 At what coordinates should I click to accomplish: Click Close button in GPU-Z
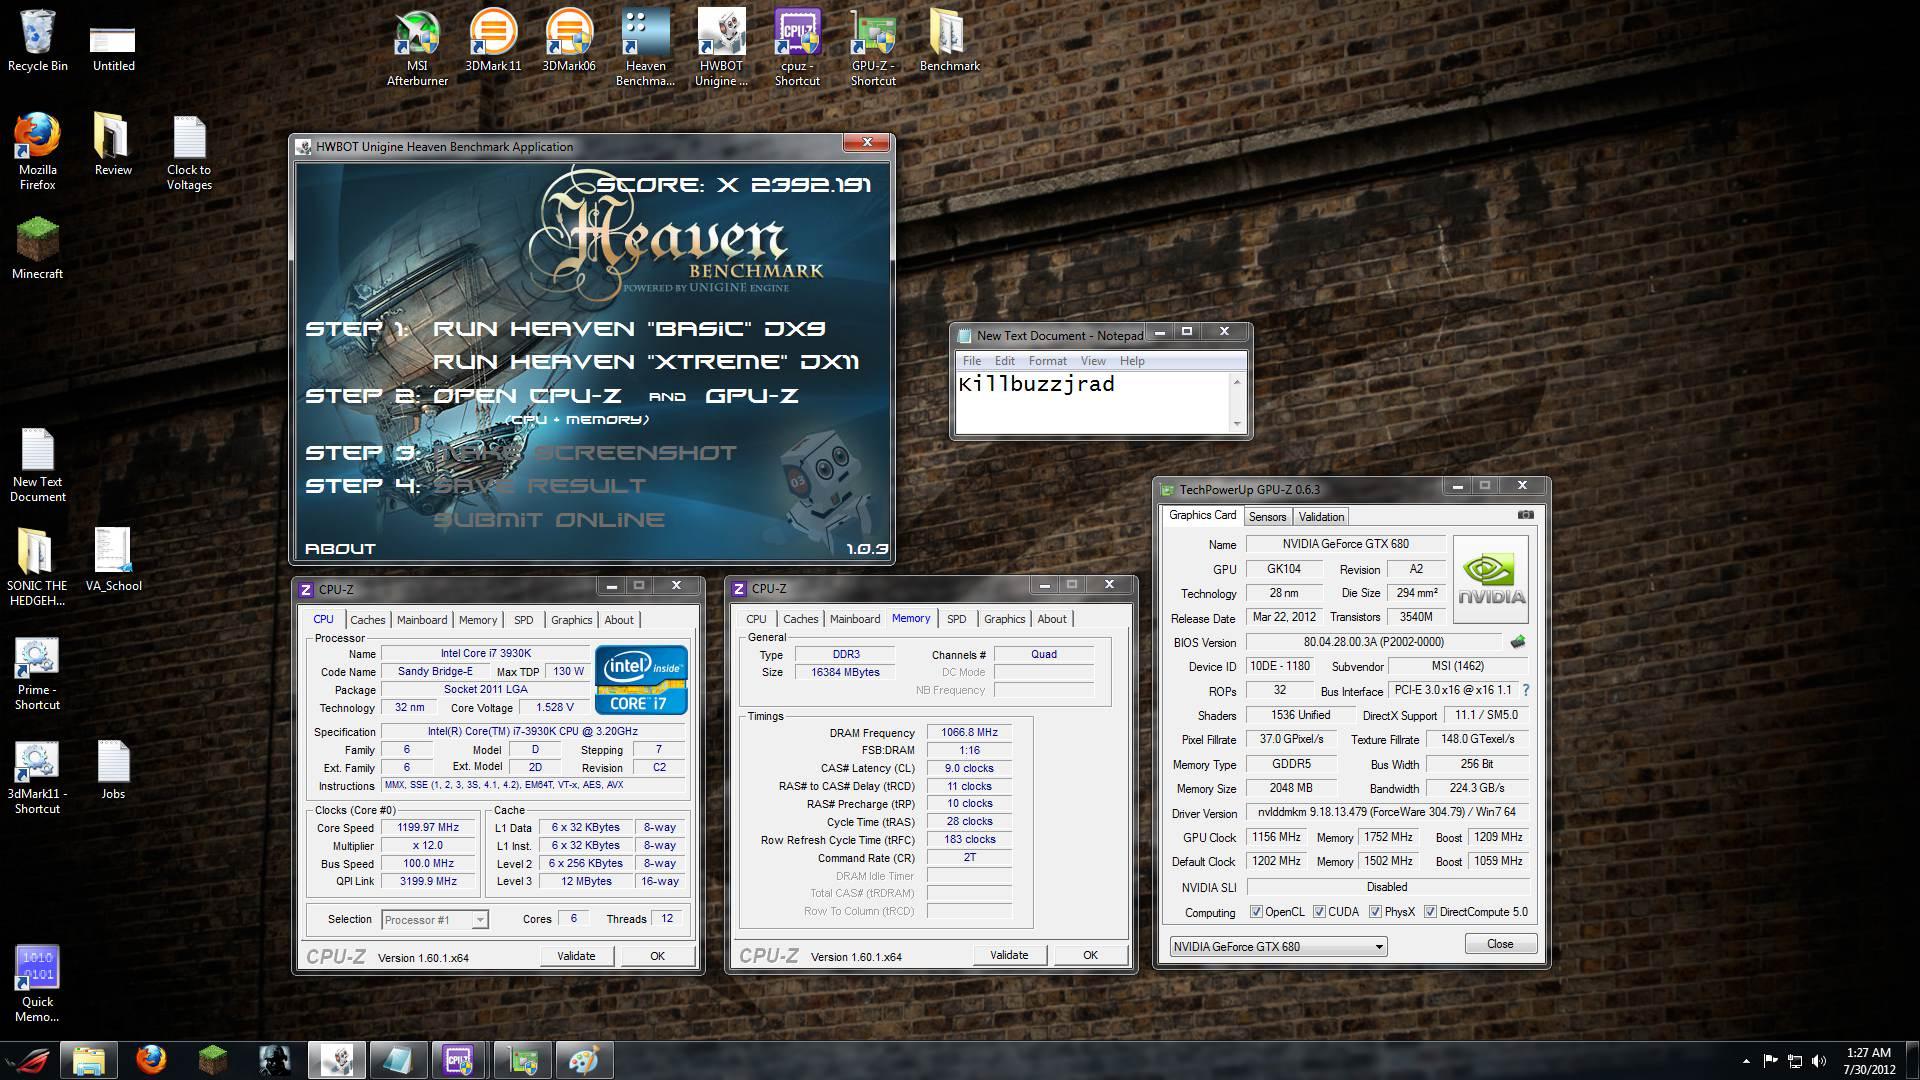(1500, 944)
